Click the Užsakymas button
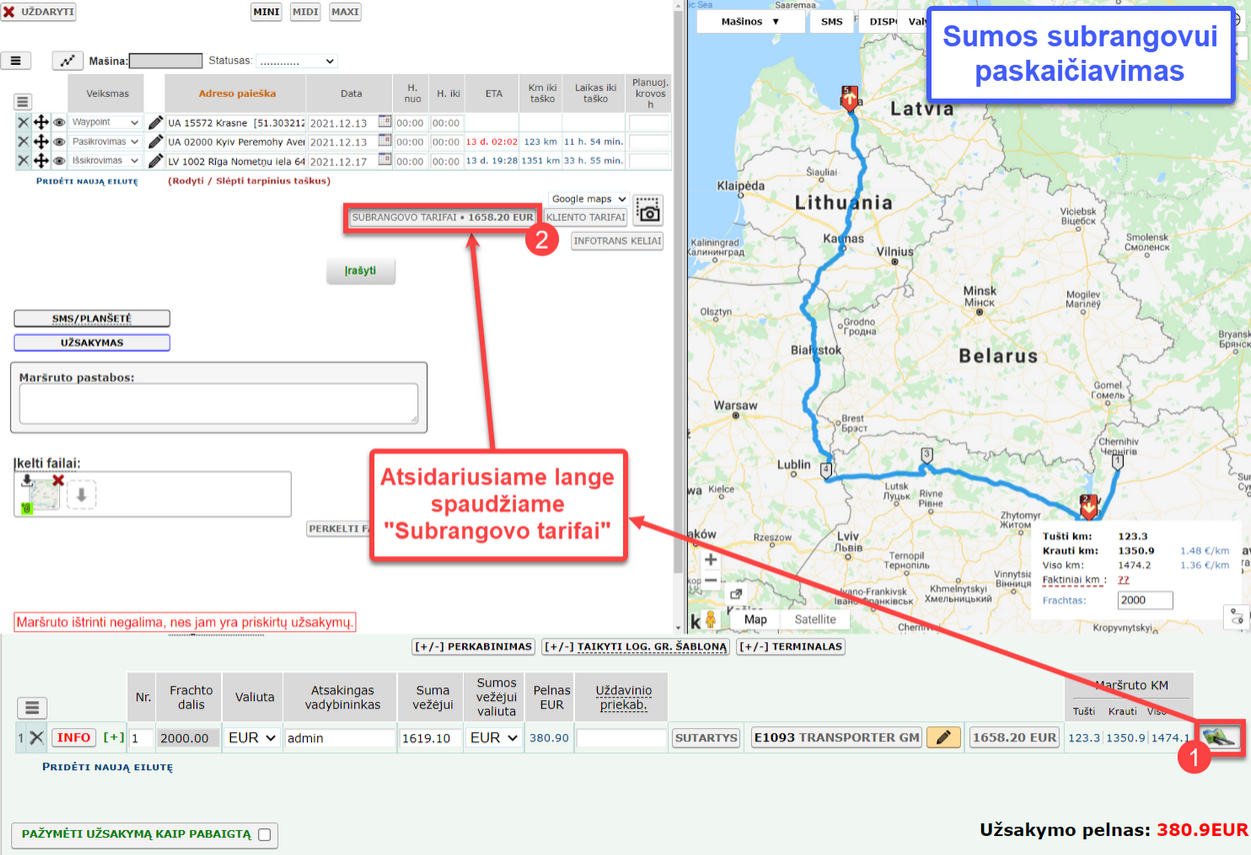The image size is (1251, 855). [x=92, y=342]
